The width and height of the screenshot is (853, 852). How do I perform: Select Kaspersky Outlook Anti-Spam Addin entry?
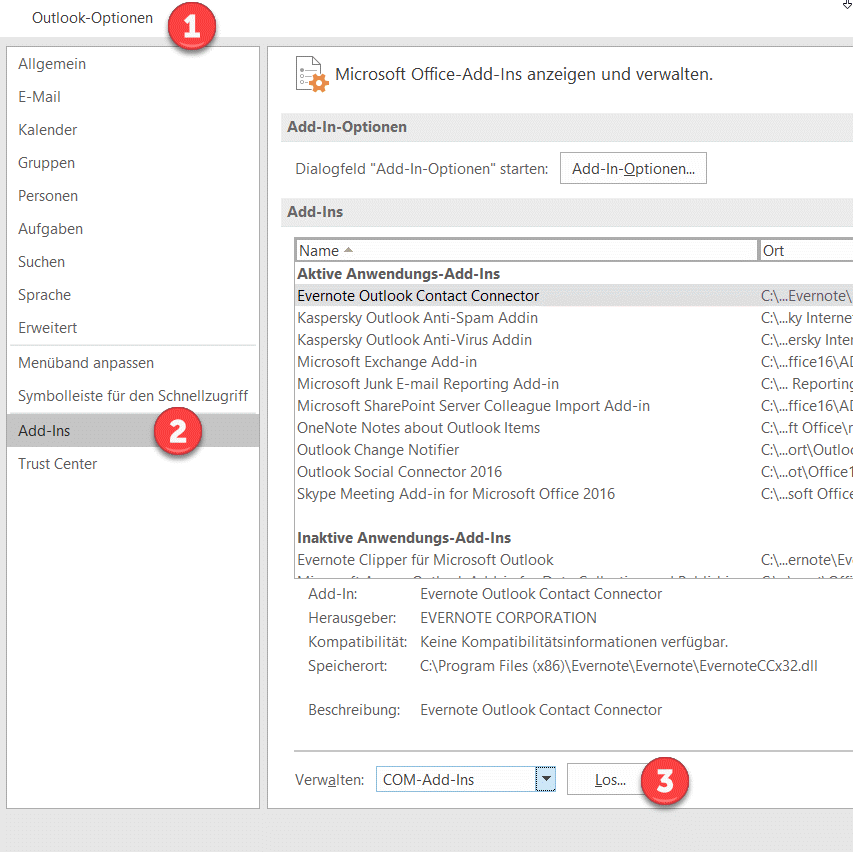[417, 318]
